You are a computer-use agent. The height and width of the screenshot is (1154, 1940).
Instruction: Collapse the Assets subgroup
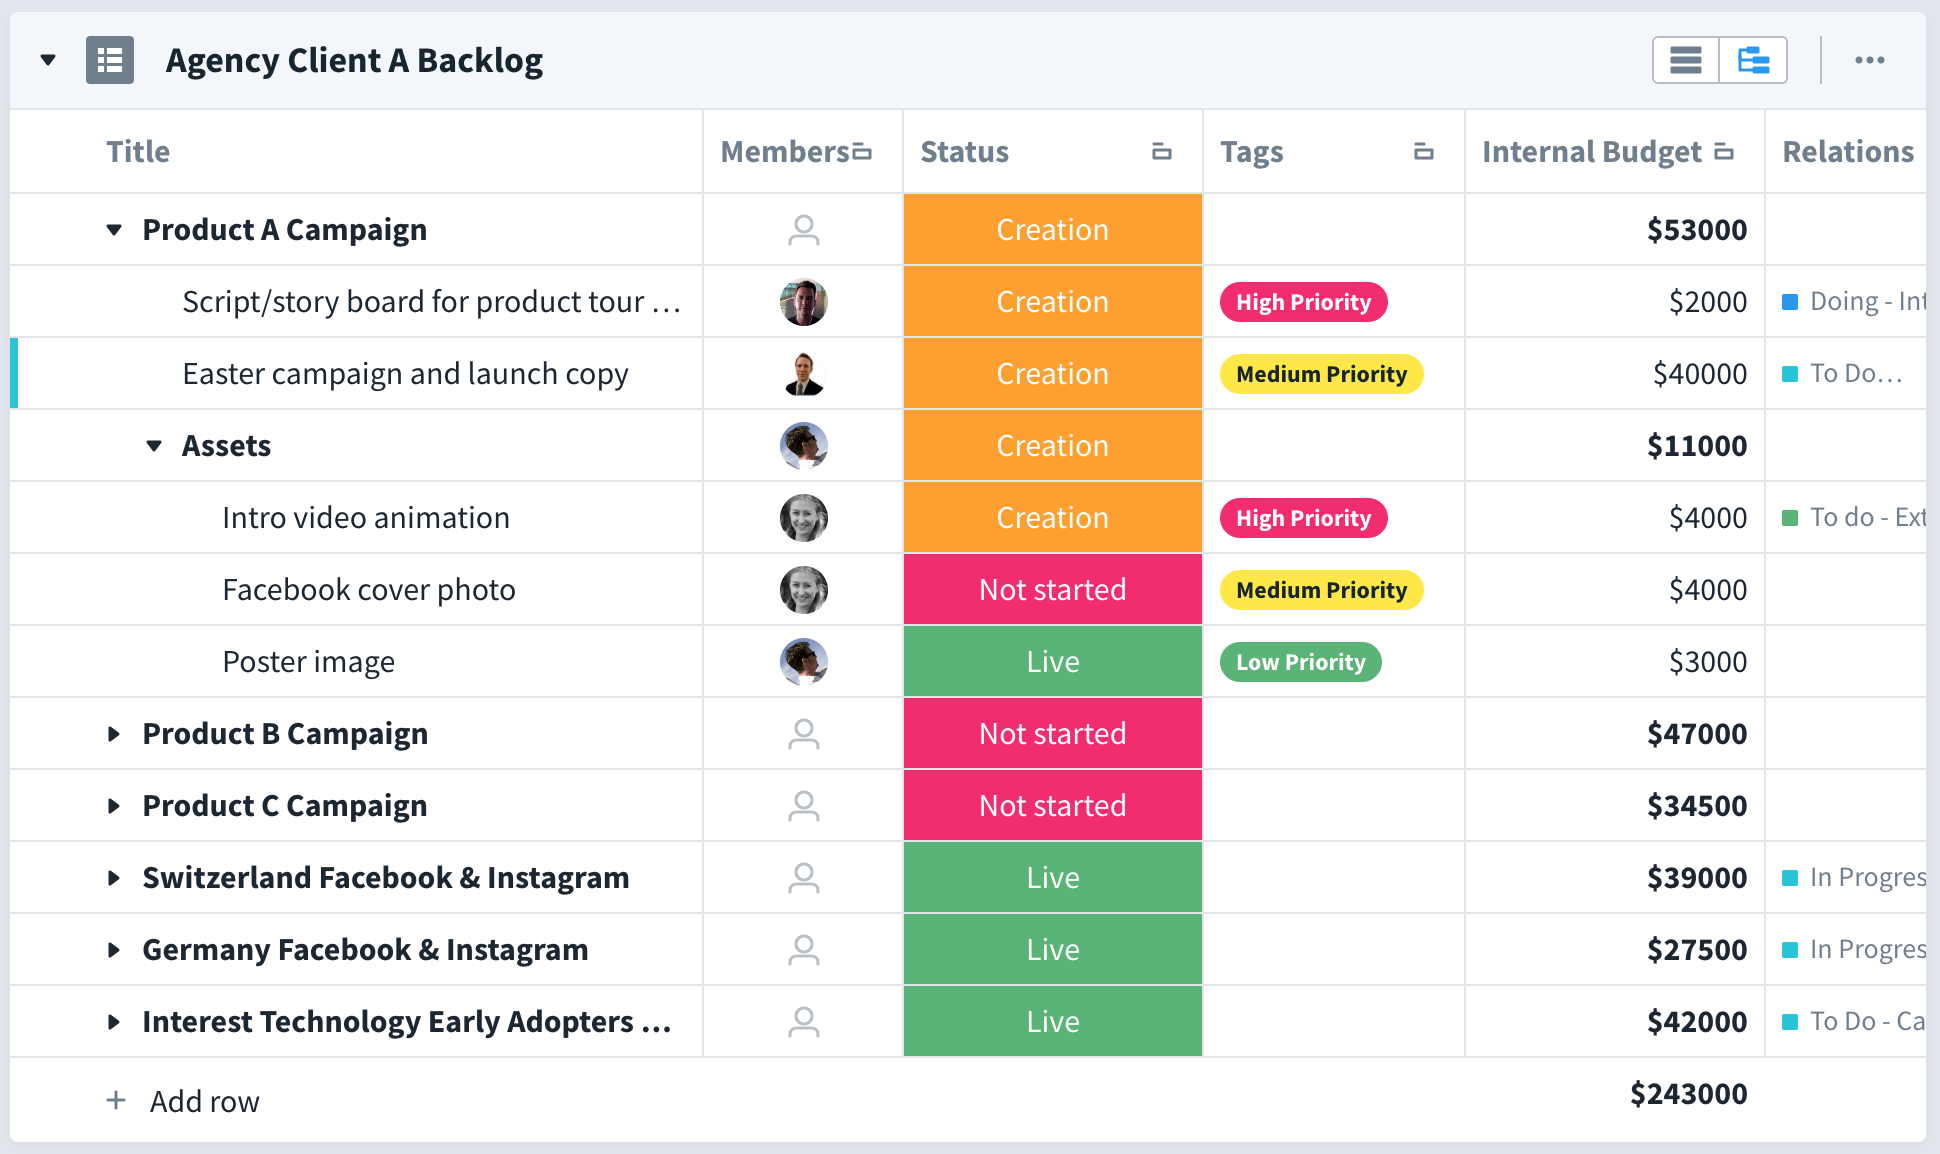[152, 445]
